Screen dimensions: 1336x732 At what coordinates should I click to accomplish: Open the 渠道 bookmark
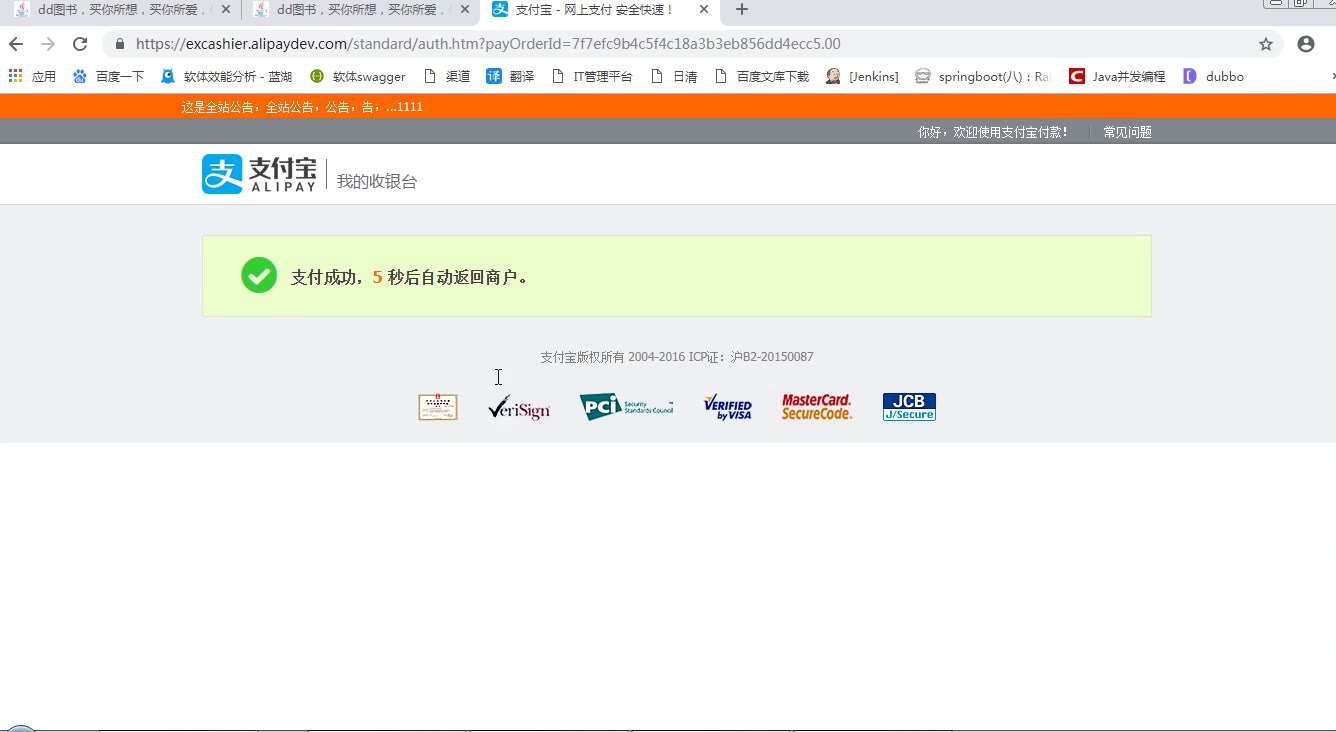447,76
